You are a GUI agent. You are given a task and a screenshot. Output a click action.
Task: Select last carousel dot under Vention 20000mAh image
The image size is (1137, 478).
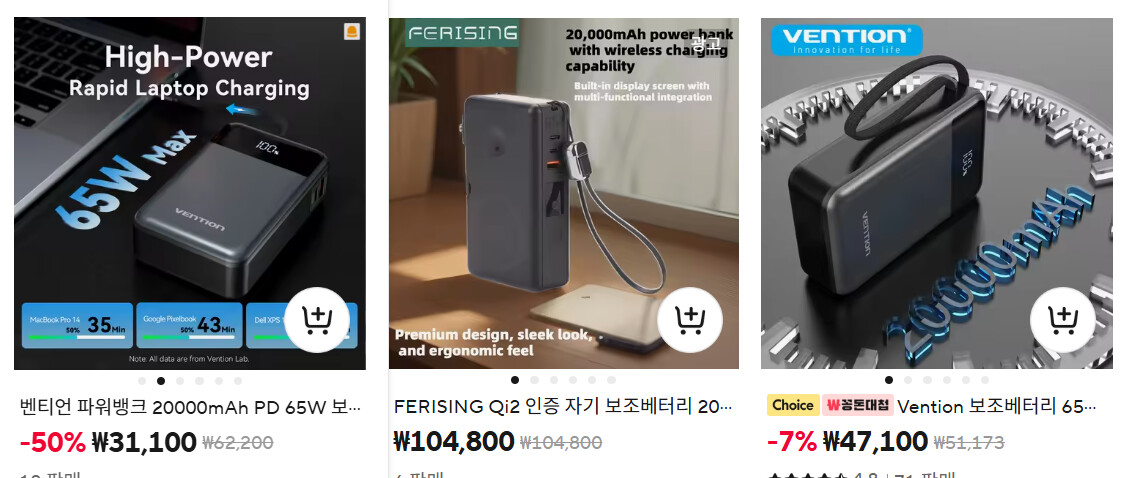(x=985, y=380)
